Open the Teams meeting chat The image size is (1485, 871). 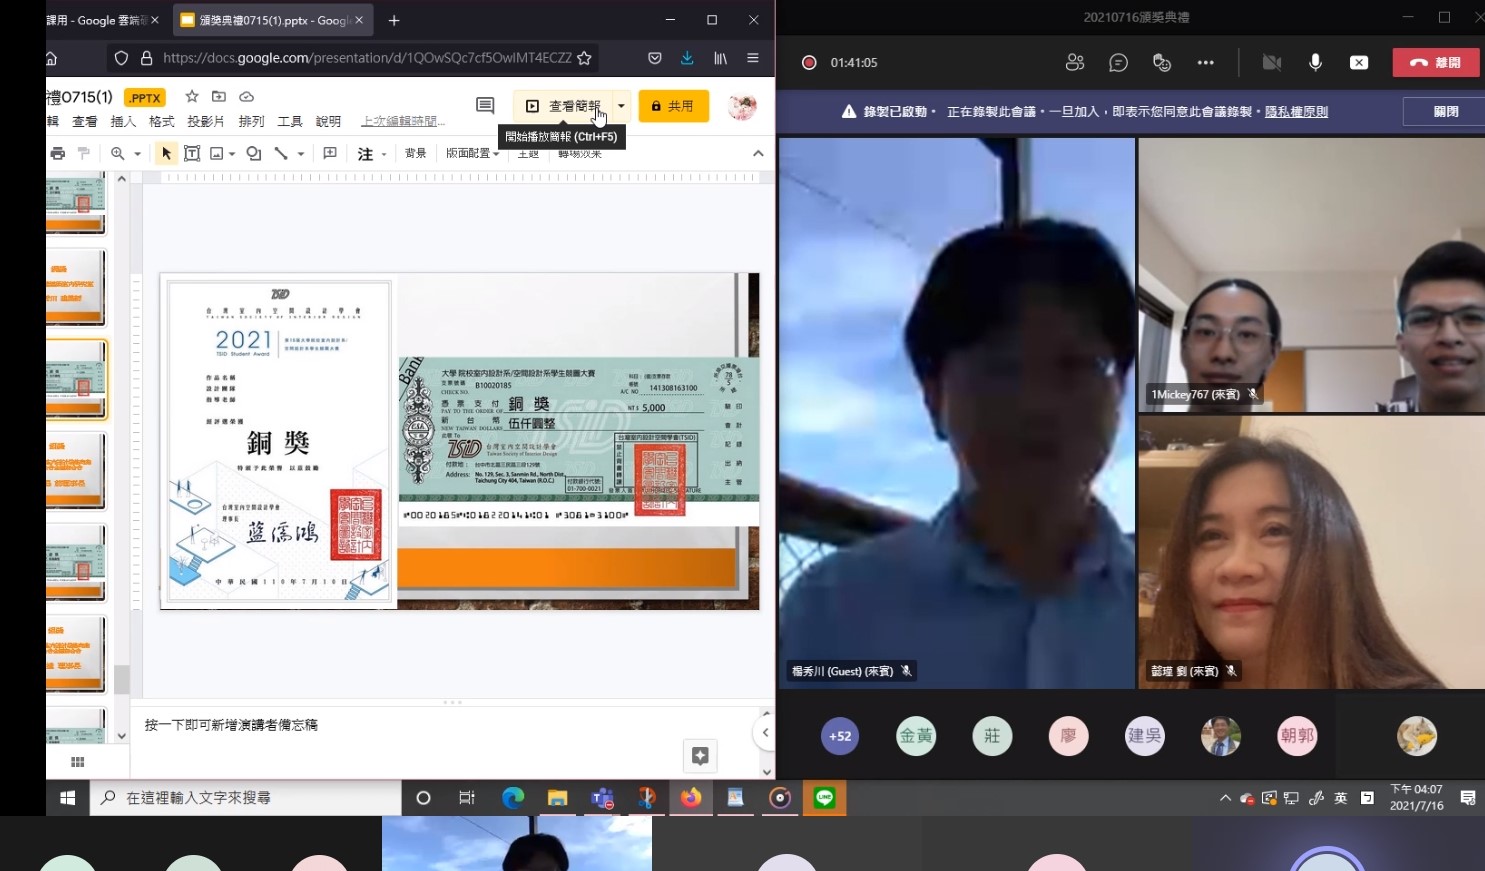pyautogui.click(x=1118, y=62)
